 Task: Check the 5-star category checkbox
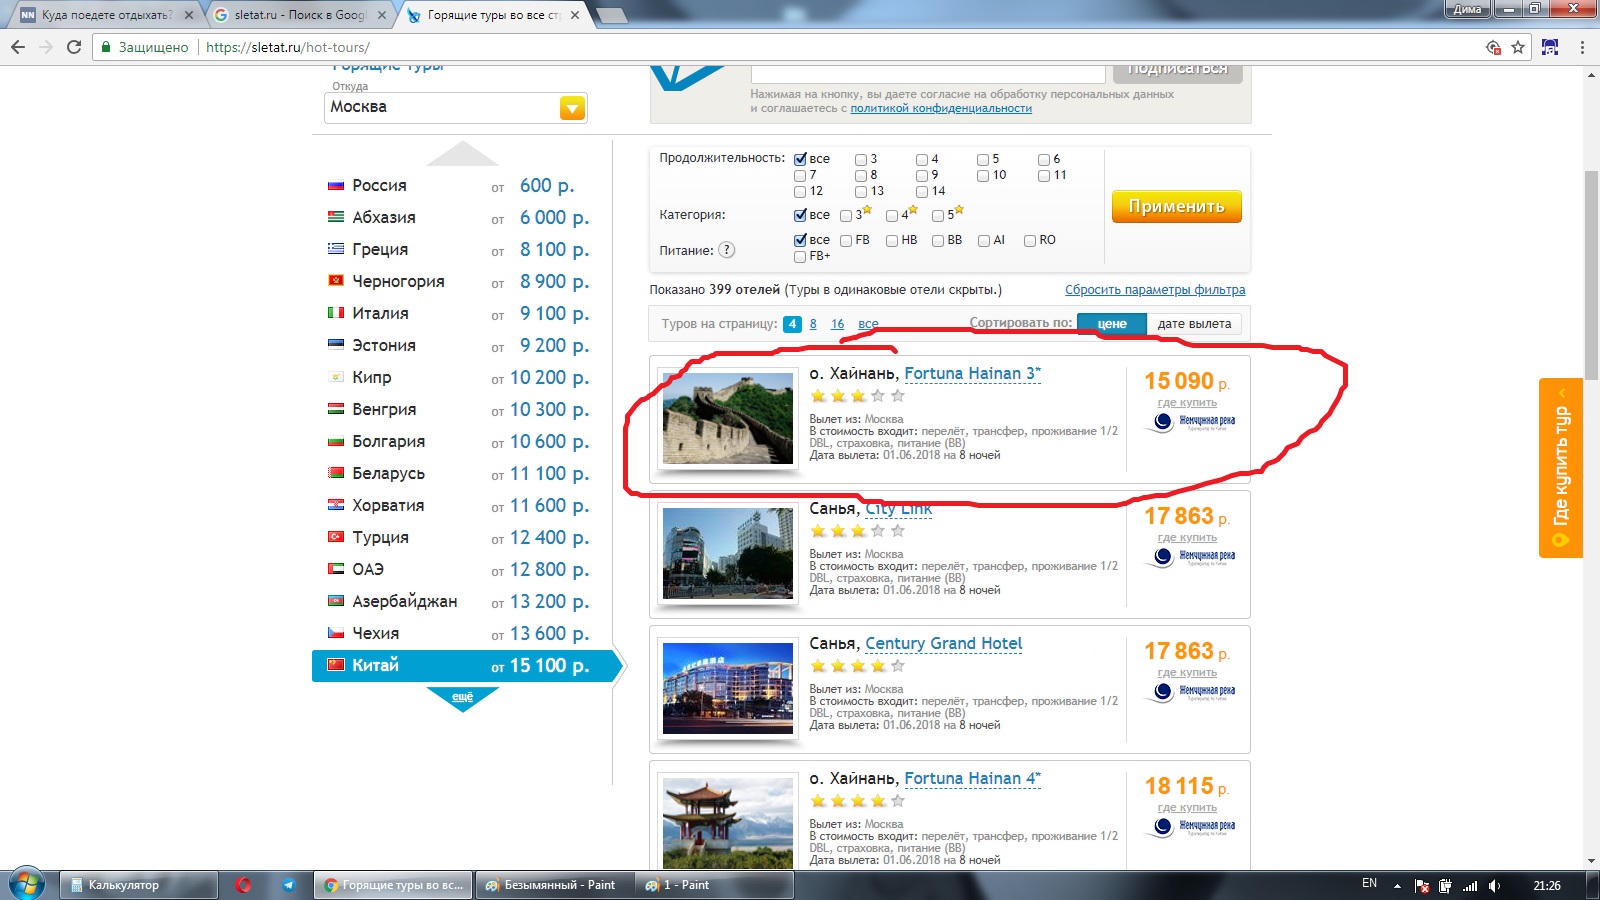[x=938, y=215]
